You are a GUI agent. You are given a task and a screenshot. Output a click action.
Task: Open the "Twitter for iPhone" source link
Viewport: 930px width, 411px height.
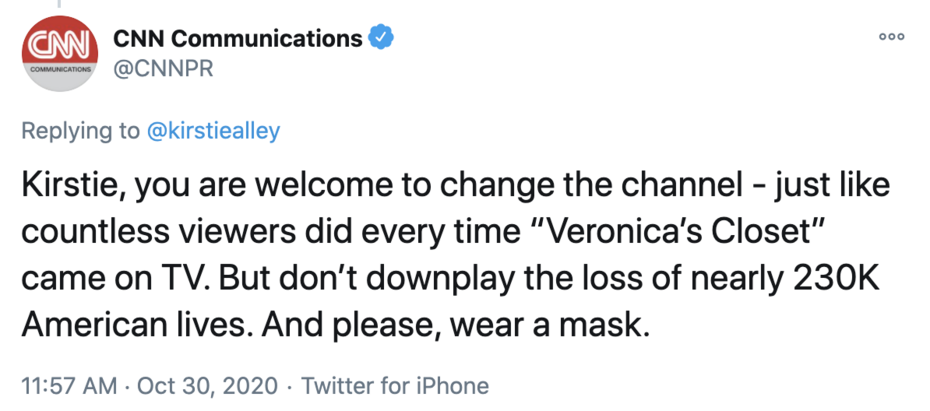click(395, 385)
